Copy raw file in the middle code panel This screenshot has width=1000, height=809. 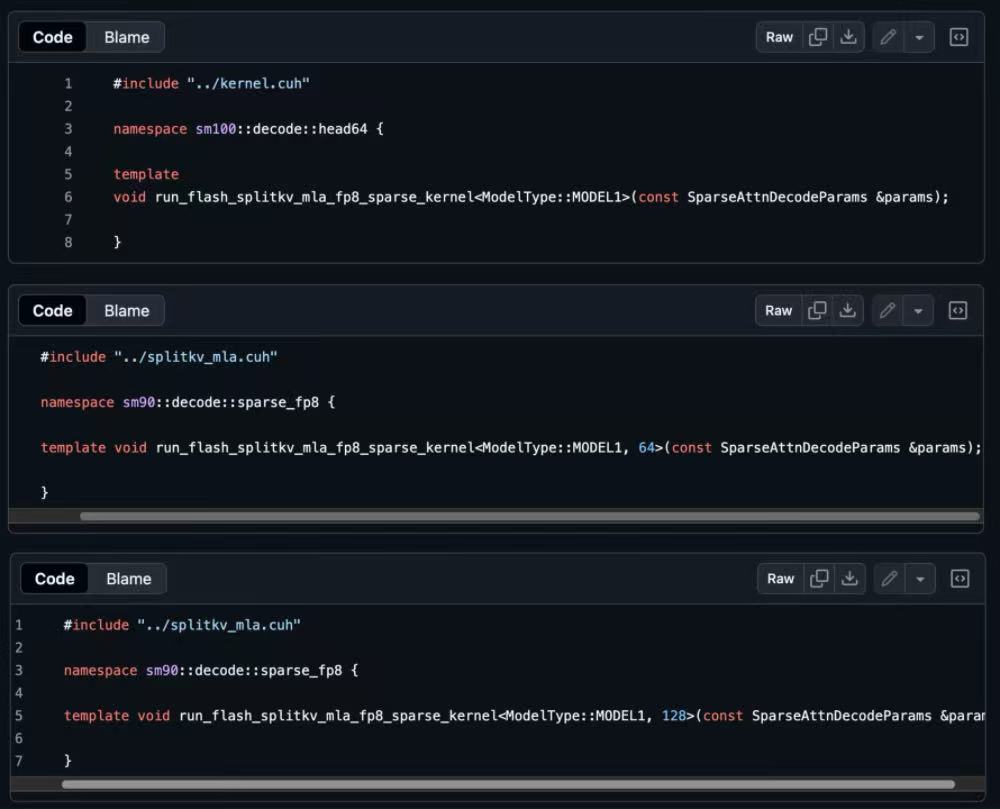click(817, 310)
